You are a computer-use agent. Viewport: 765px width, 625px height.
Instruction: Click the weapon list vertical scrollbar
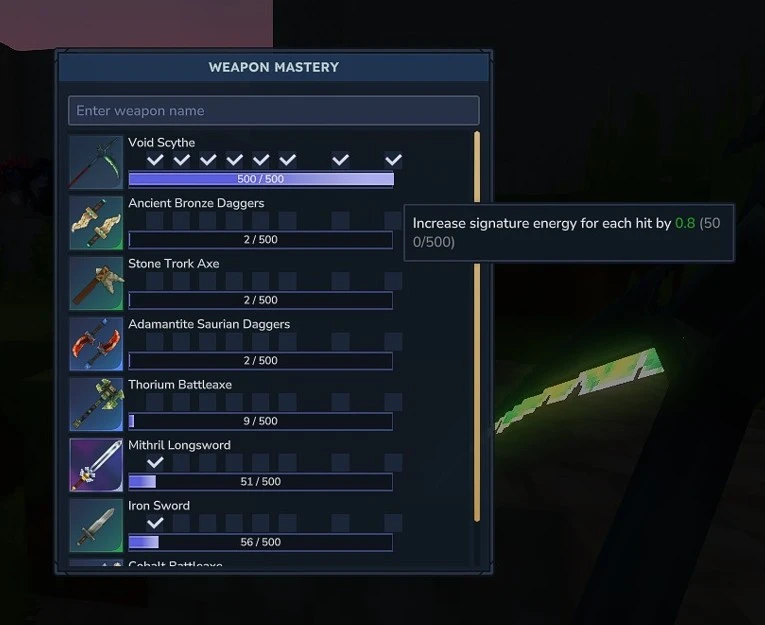(x=477, y=326)
